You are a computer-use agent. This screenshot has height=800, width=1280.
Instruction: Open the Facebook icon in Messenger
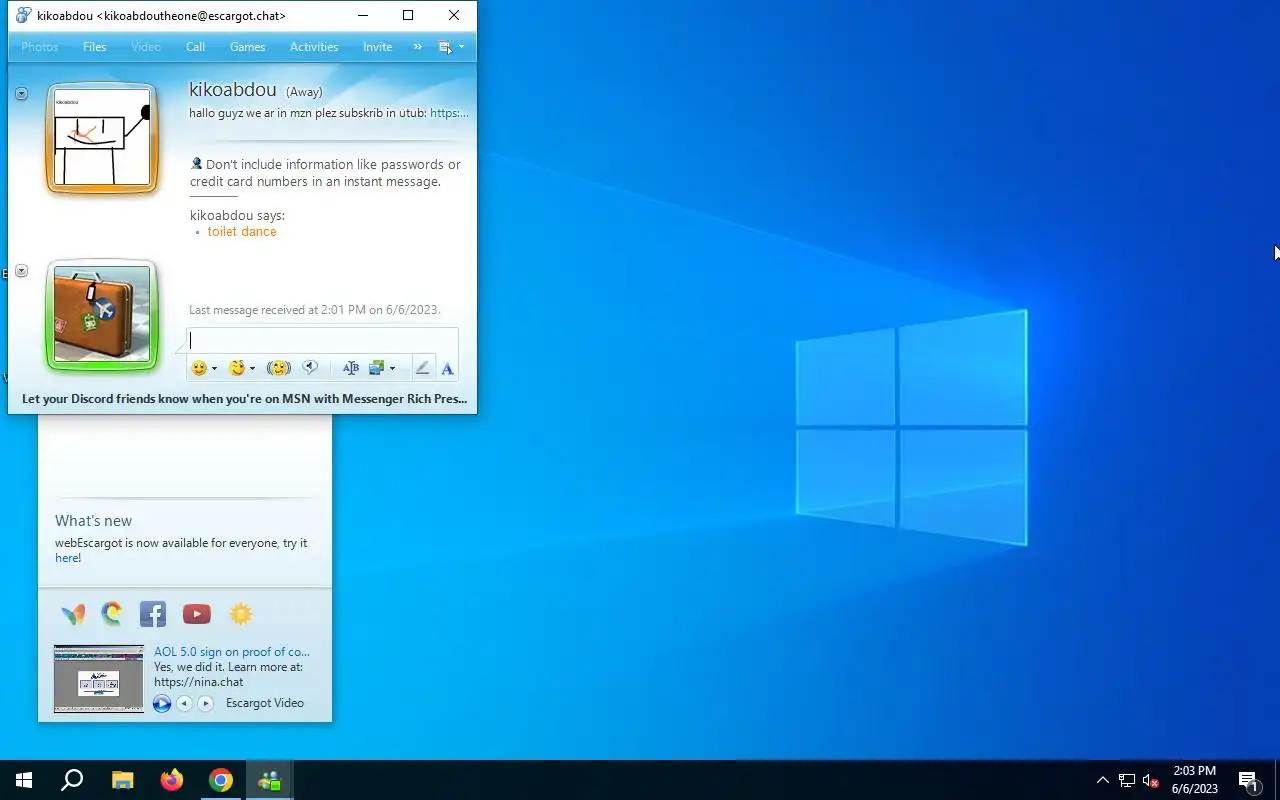pos(153,614)
